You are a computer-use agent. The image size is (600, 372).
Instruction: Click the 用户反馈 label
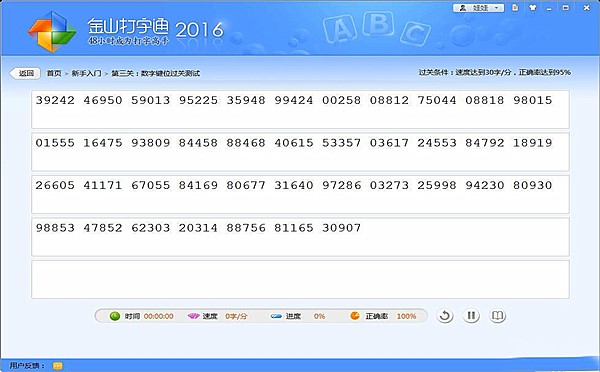(x=26, y=365)
